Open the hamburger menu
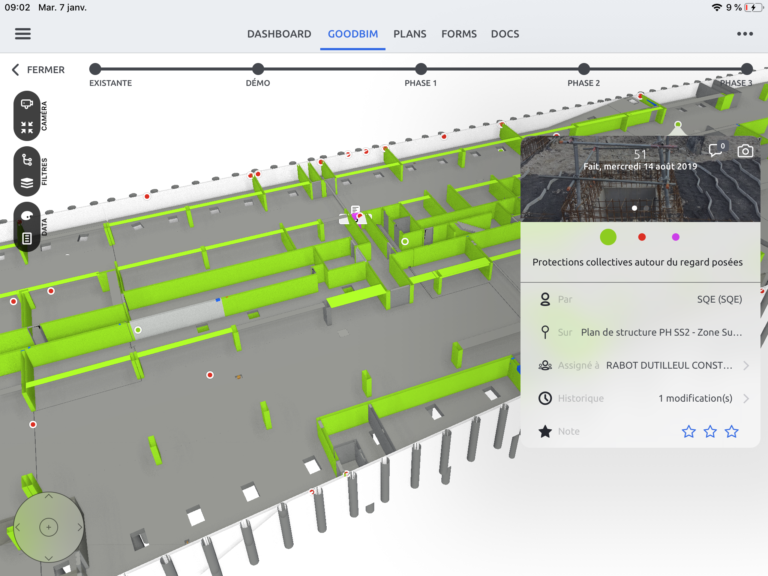Viewport: 768px width, 576px height. (22, 33)
